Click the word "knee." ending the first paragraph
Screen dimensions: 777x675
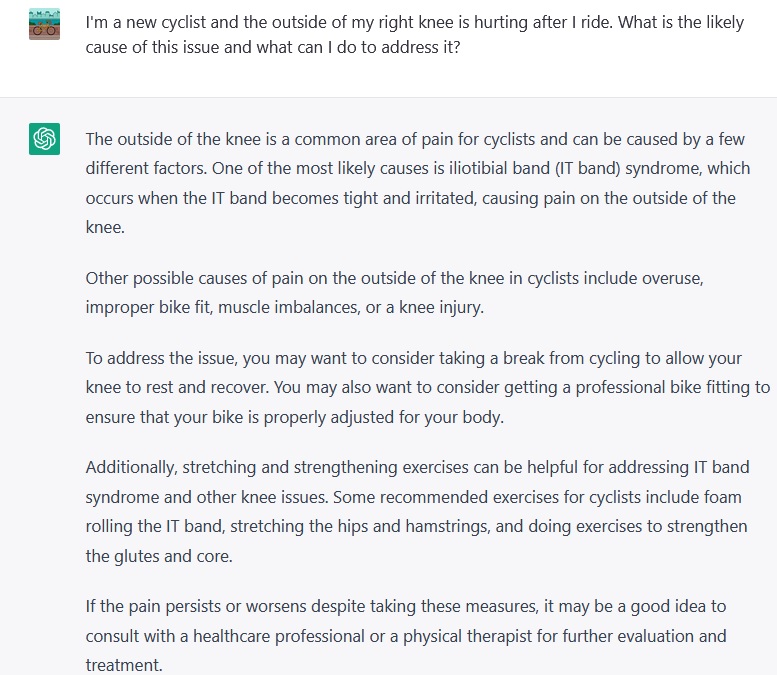pyautogui.click(x=105, y=227)
